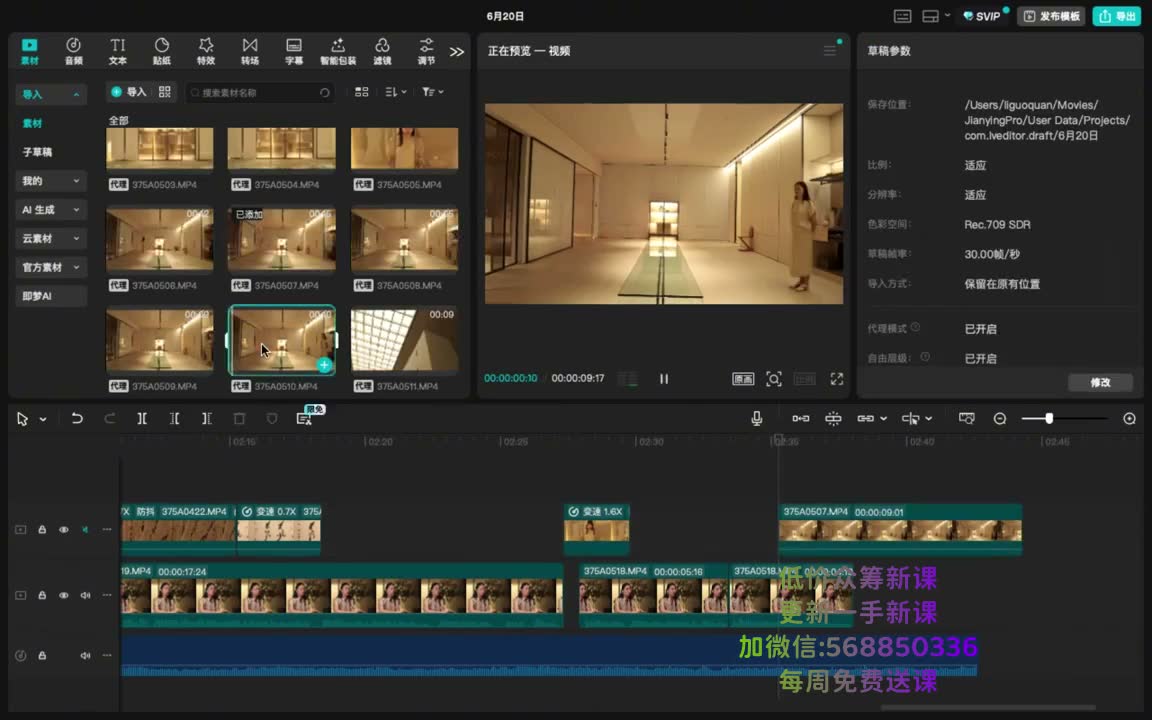Click the 修改 modify button
The image size is (1152, 720).
click(1100, 382)
